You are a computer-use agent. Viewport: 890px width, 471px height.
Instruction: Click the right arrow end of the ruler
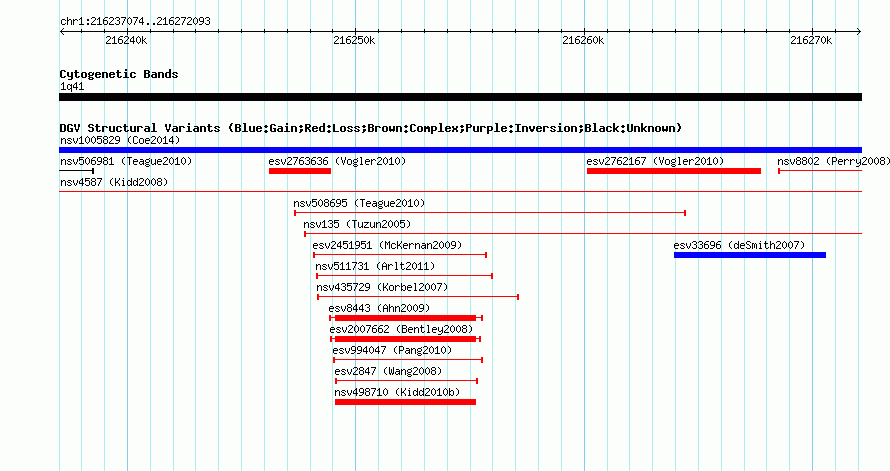[859, 32]
